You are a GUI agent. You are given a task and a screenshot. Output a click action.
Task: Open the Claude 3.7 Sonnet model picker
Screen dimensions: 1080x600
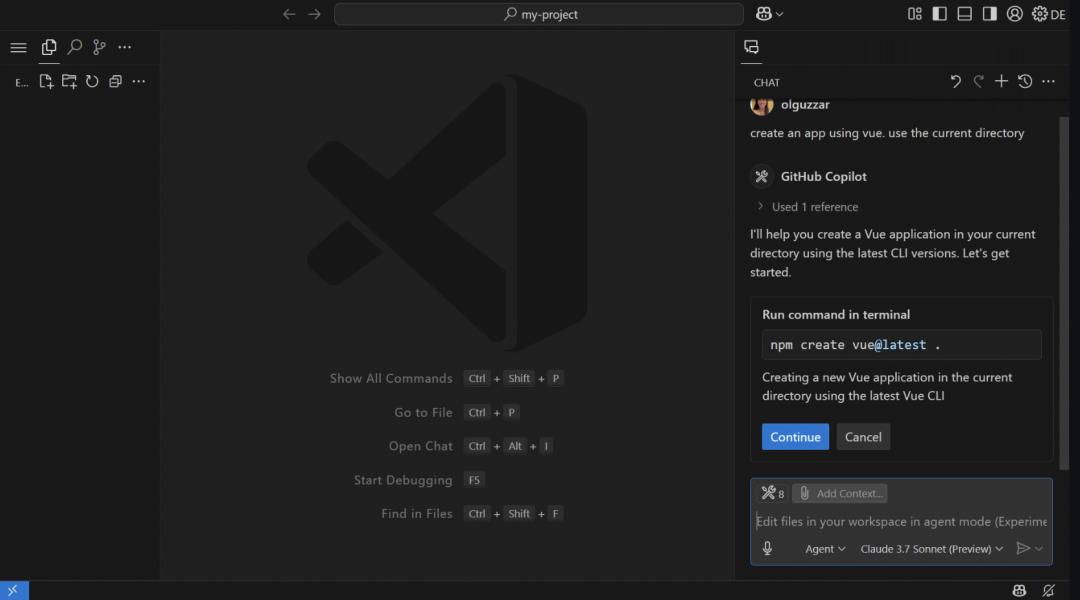[930, 548]
